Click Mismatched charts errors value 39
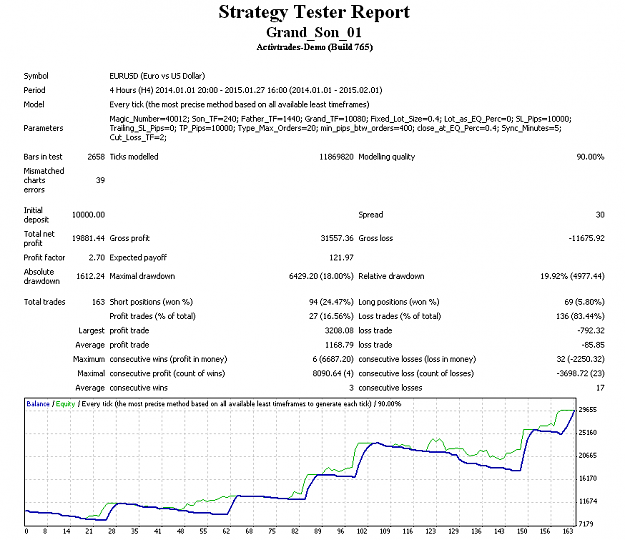625x540 pixels. point(100,180)
